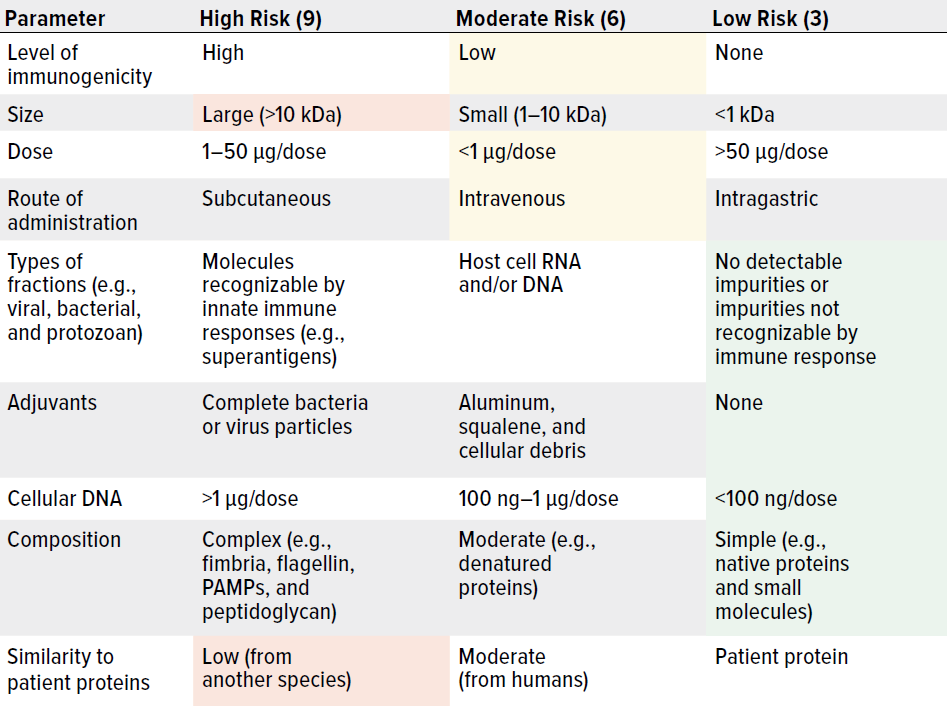Click the "Intravenous" cell
The width and height of the screenshot is (947, 706).
click(x=512, y=199)
